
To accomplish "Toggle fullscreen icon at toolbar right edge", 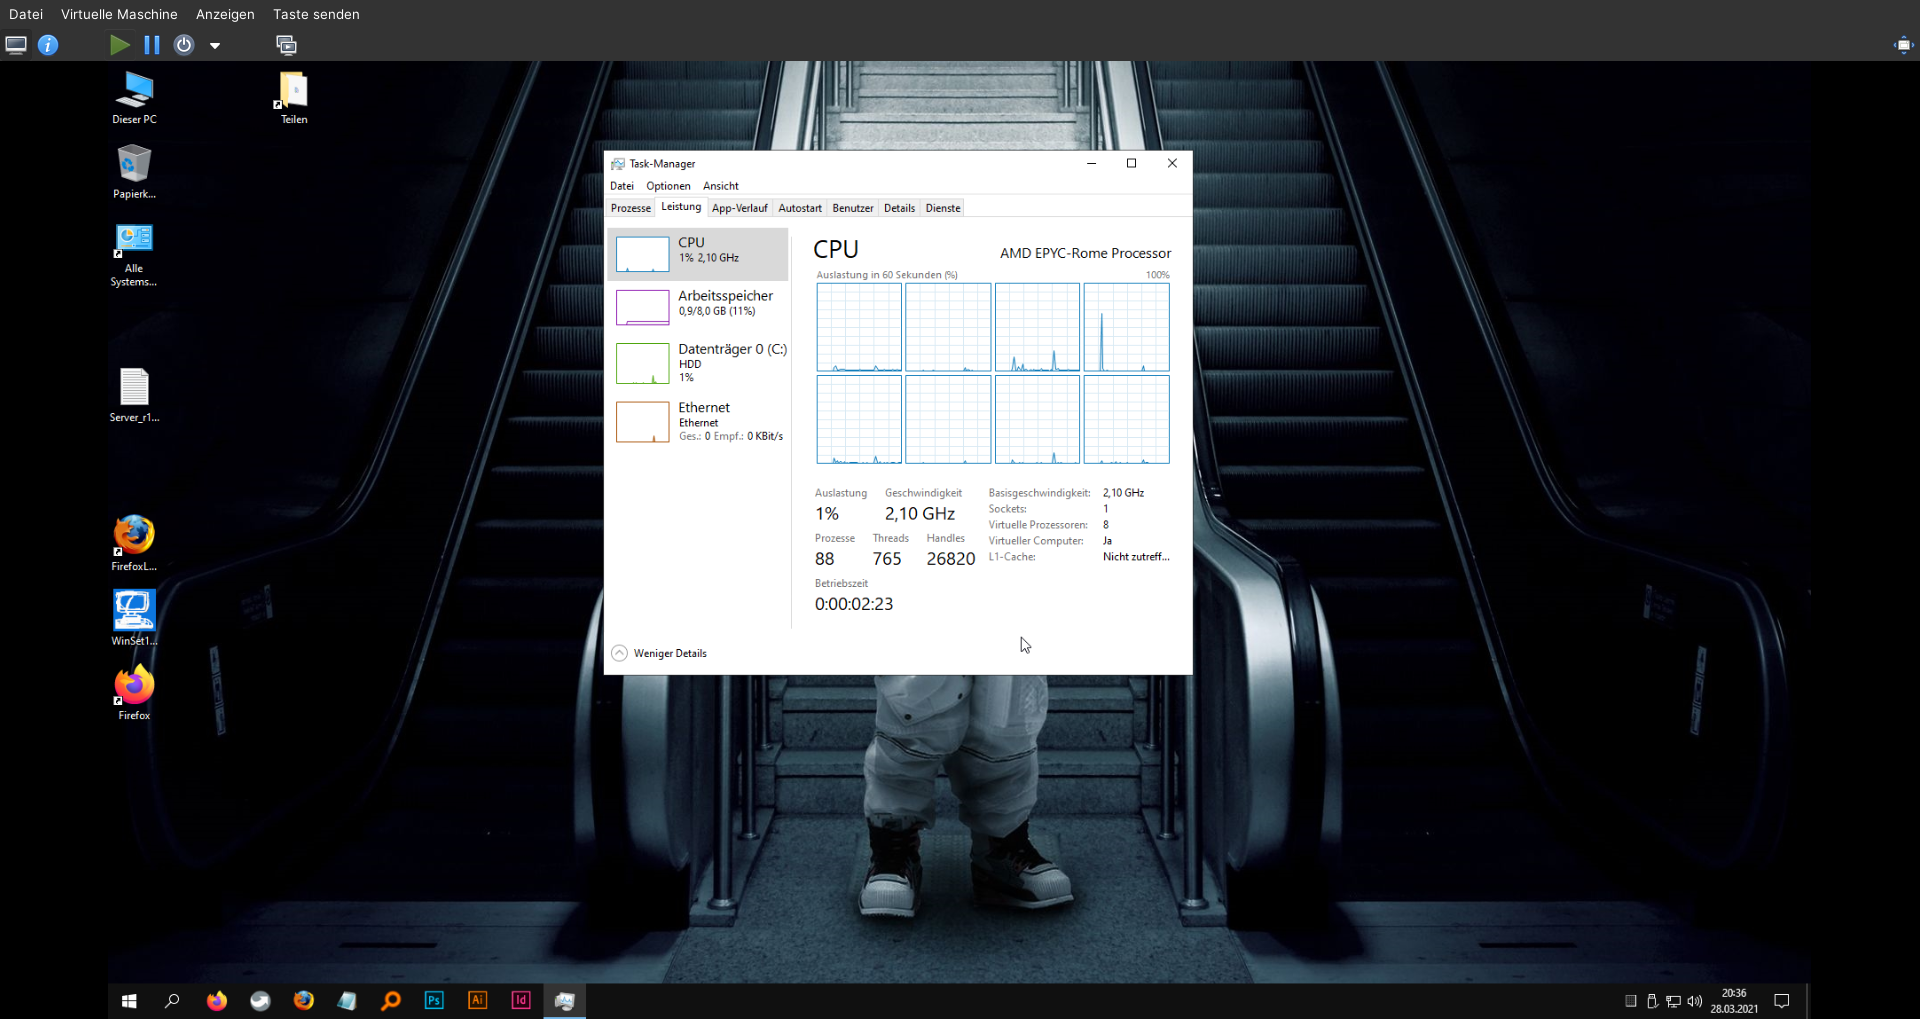I will (1903, 45).
